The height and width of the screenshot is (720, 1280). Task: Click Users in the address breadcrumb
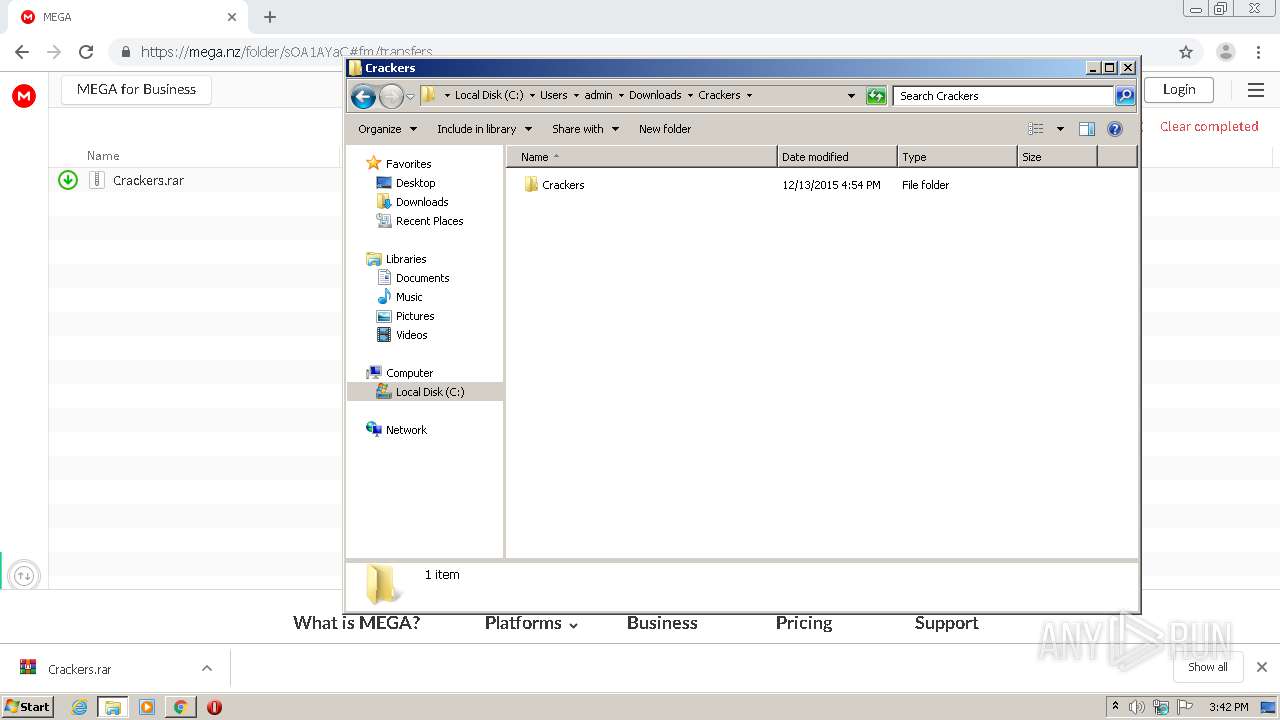(553, 96)
